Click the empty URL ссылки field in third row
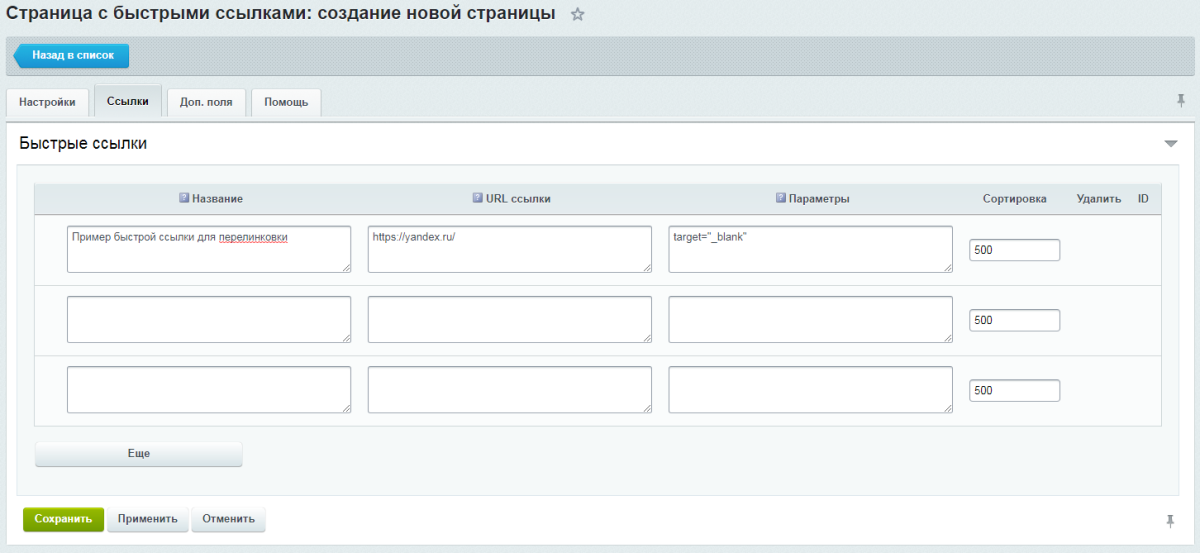 510,389
